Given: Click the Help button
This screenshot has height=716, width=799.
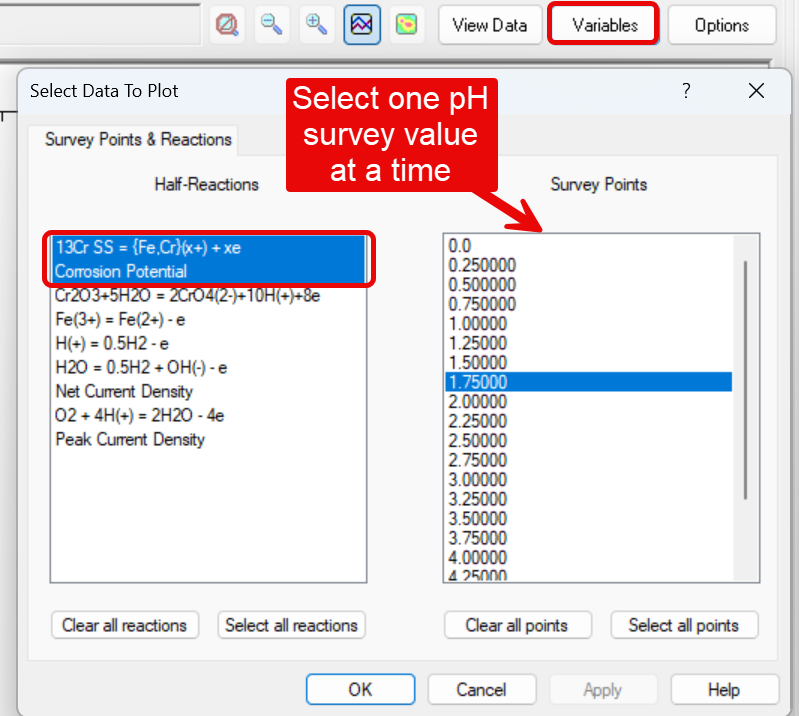Looking at the screenshot, I should click(724, 690).
